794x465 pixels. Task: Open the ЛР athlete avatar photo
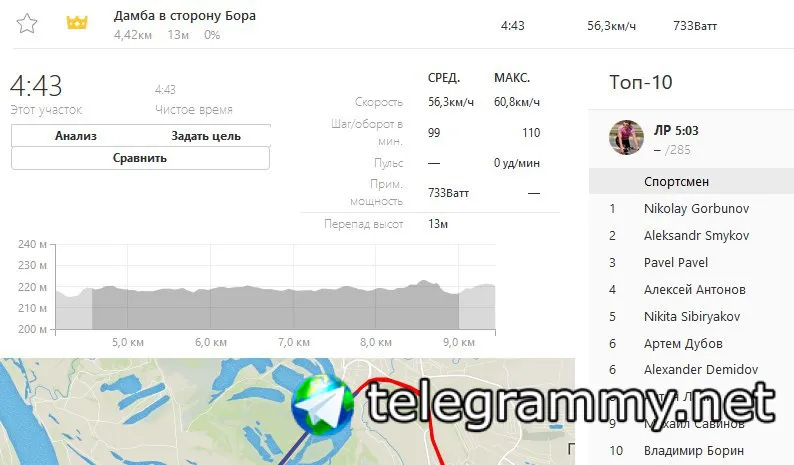tap(626, 137)
